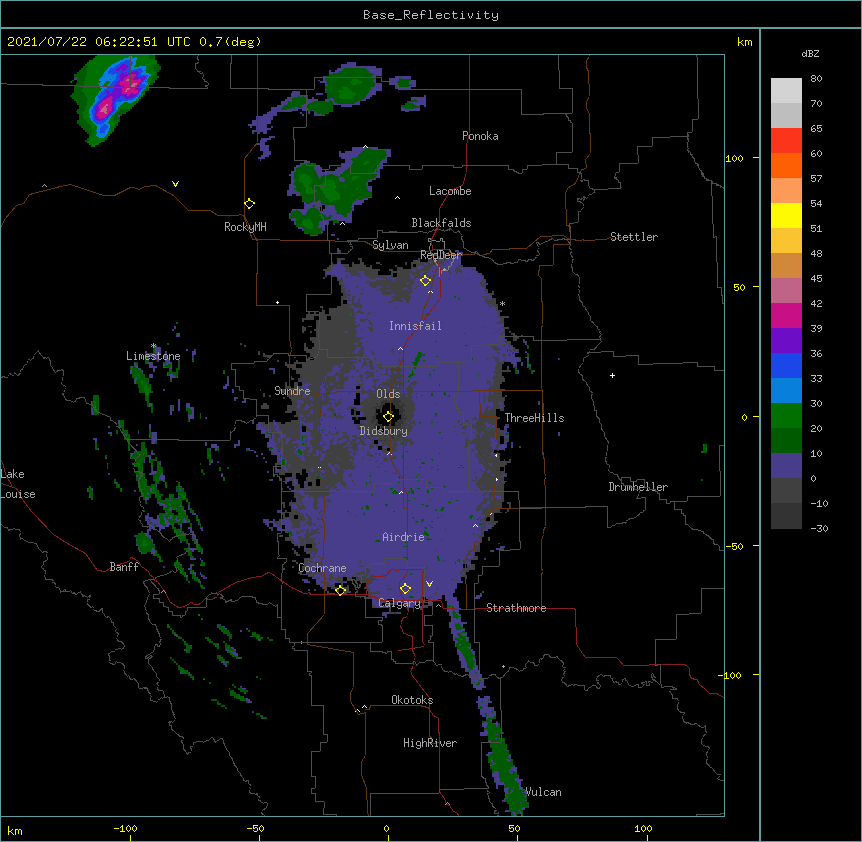
Task: Click the Olds city label
Action: (x=388, y=394)
